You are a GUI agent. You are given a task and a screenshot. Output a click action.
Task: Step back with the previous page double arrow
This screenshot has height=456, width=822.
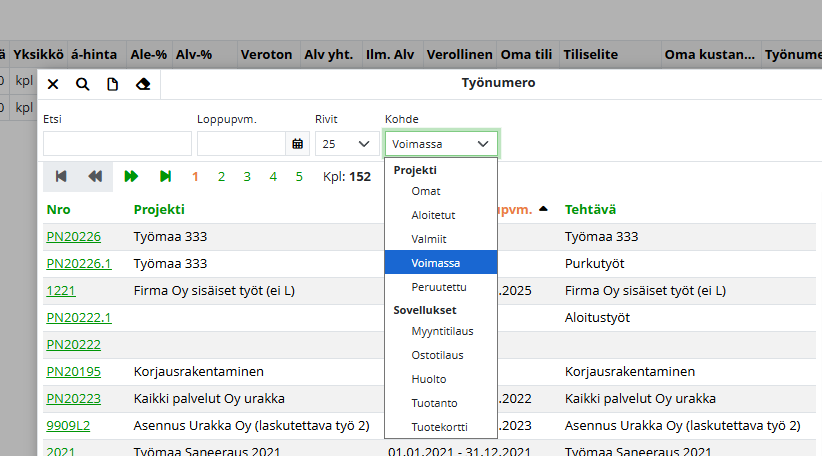point(95,176)
